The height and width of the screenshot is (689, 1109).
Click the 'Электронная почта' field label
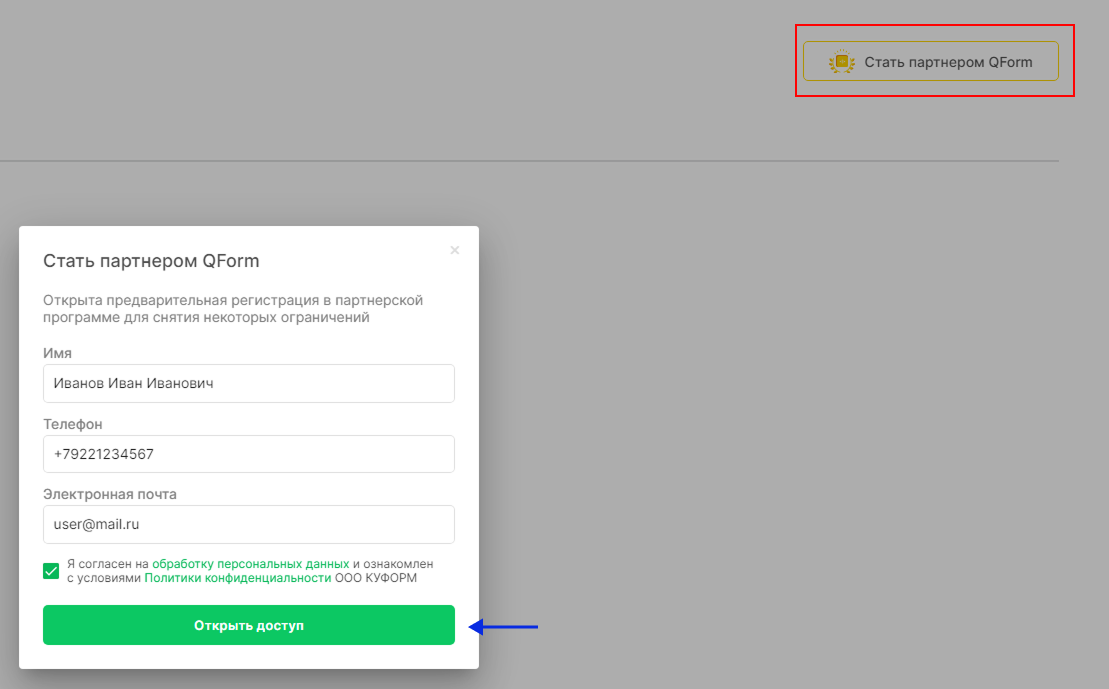(x=110, y=494)
